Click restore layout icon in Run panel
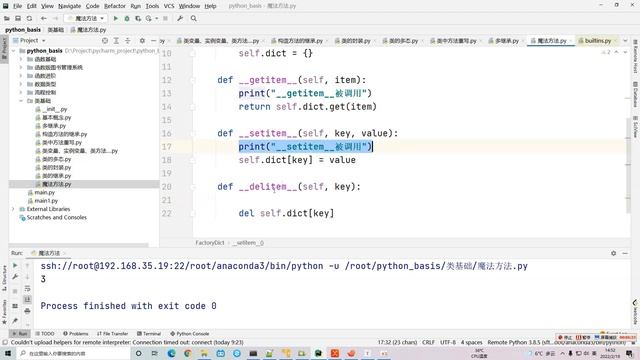 pyautogui.click(x=15, y=306)
